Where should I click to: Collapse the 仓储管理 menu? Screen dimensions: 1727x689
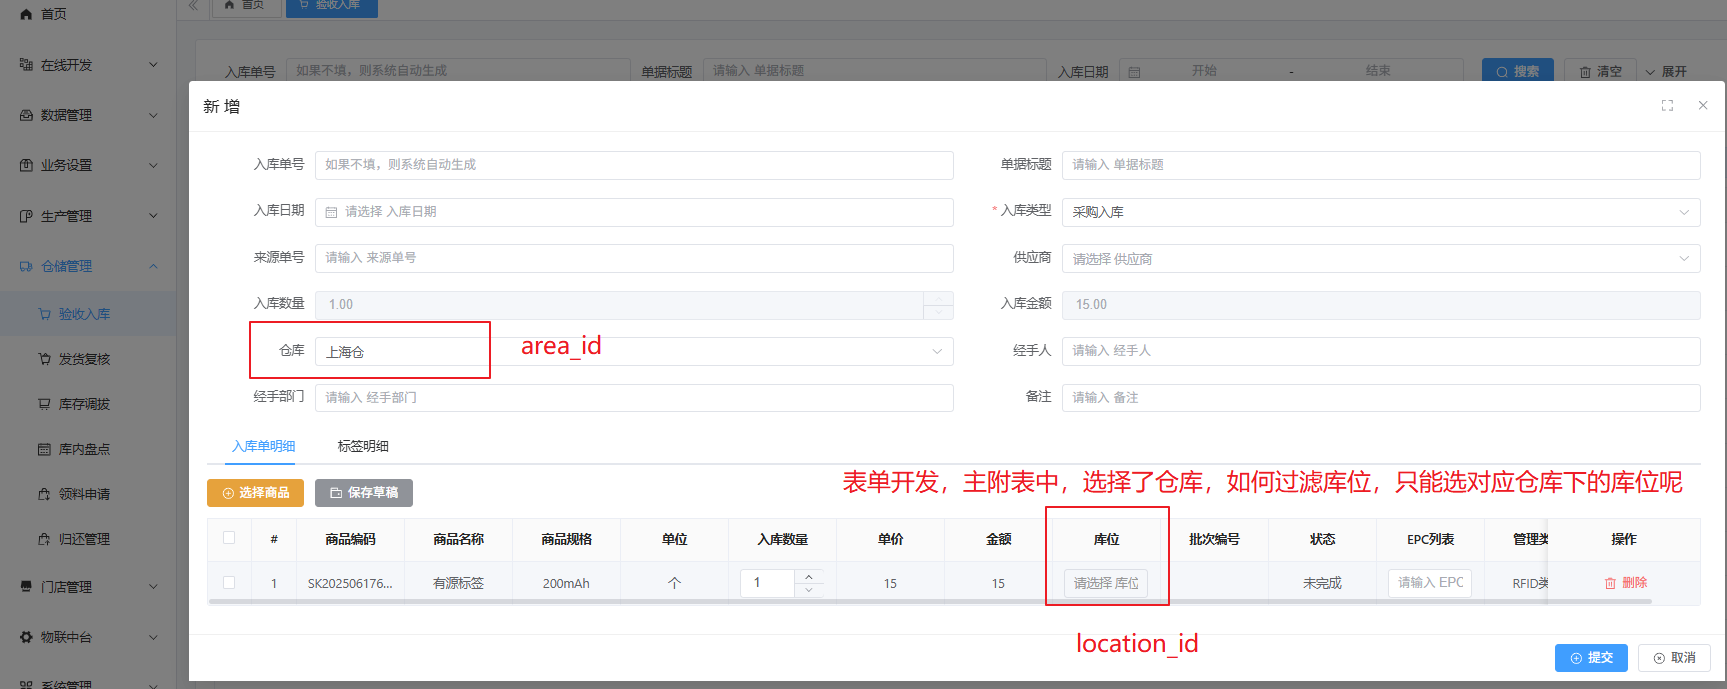pyautogui.click(x=153, y=266)
